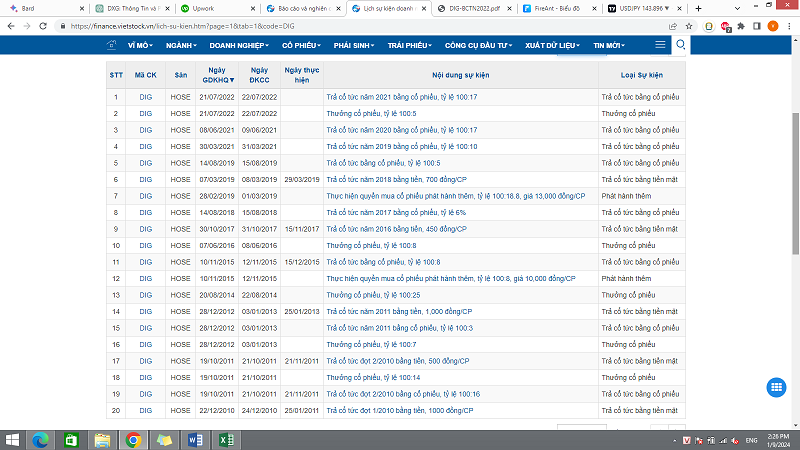
Task: Switch to the DIG-BCTN2022.pdf browser tab
Action: 475,8
